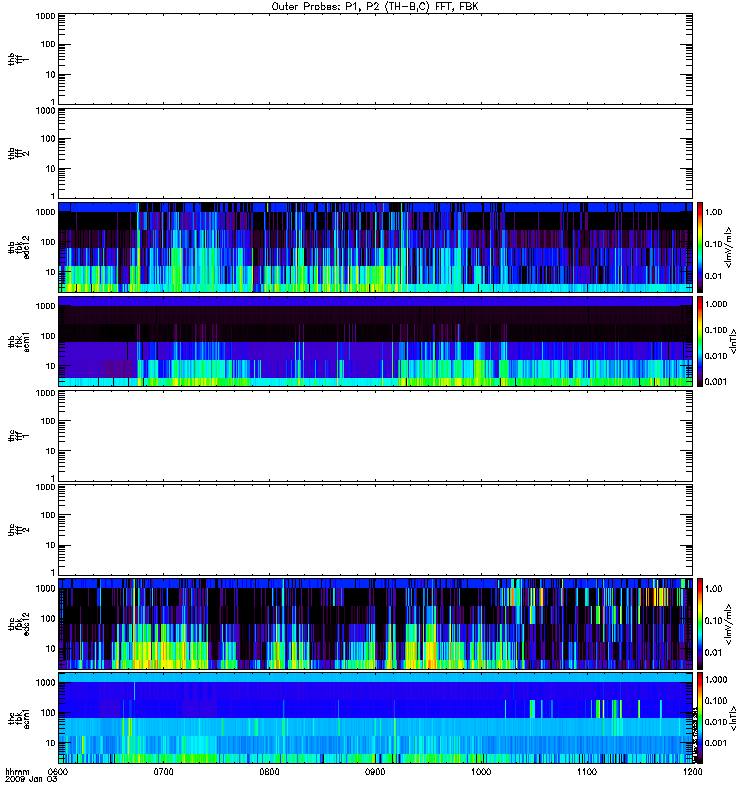The height and width of the screenshot is (800, 750).
Task: Click the 'thc fbk scm1' y-axis title
Action: point(19,717)
